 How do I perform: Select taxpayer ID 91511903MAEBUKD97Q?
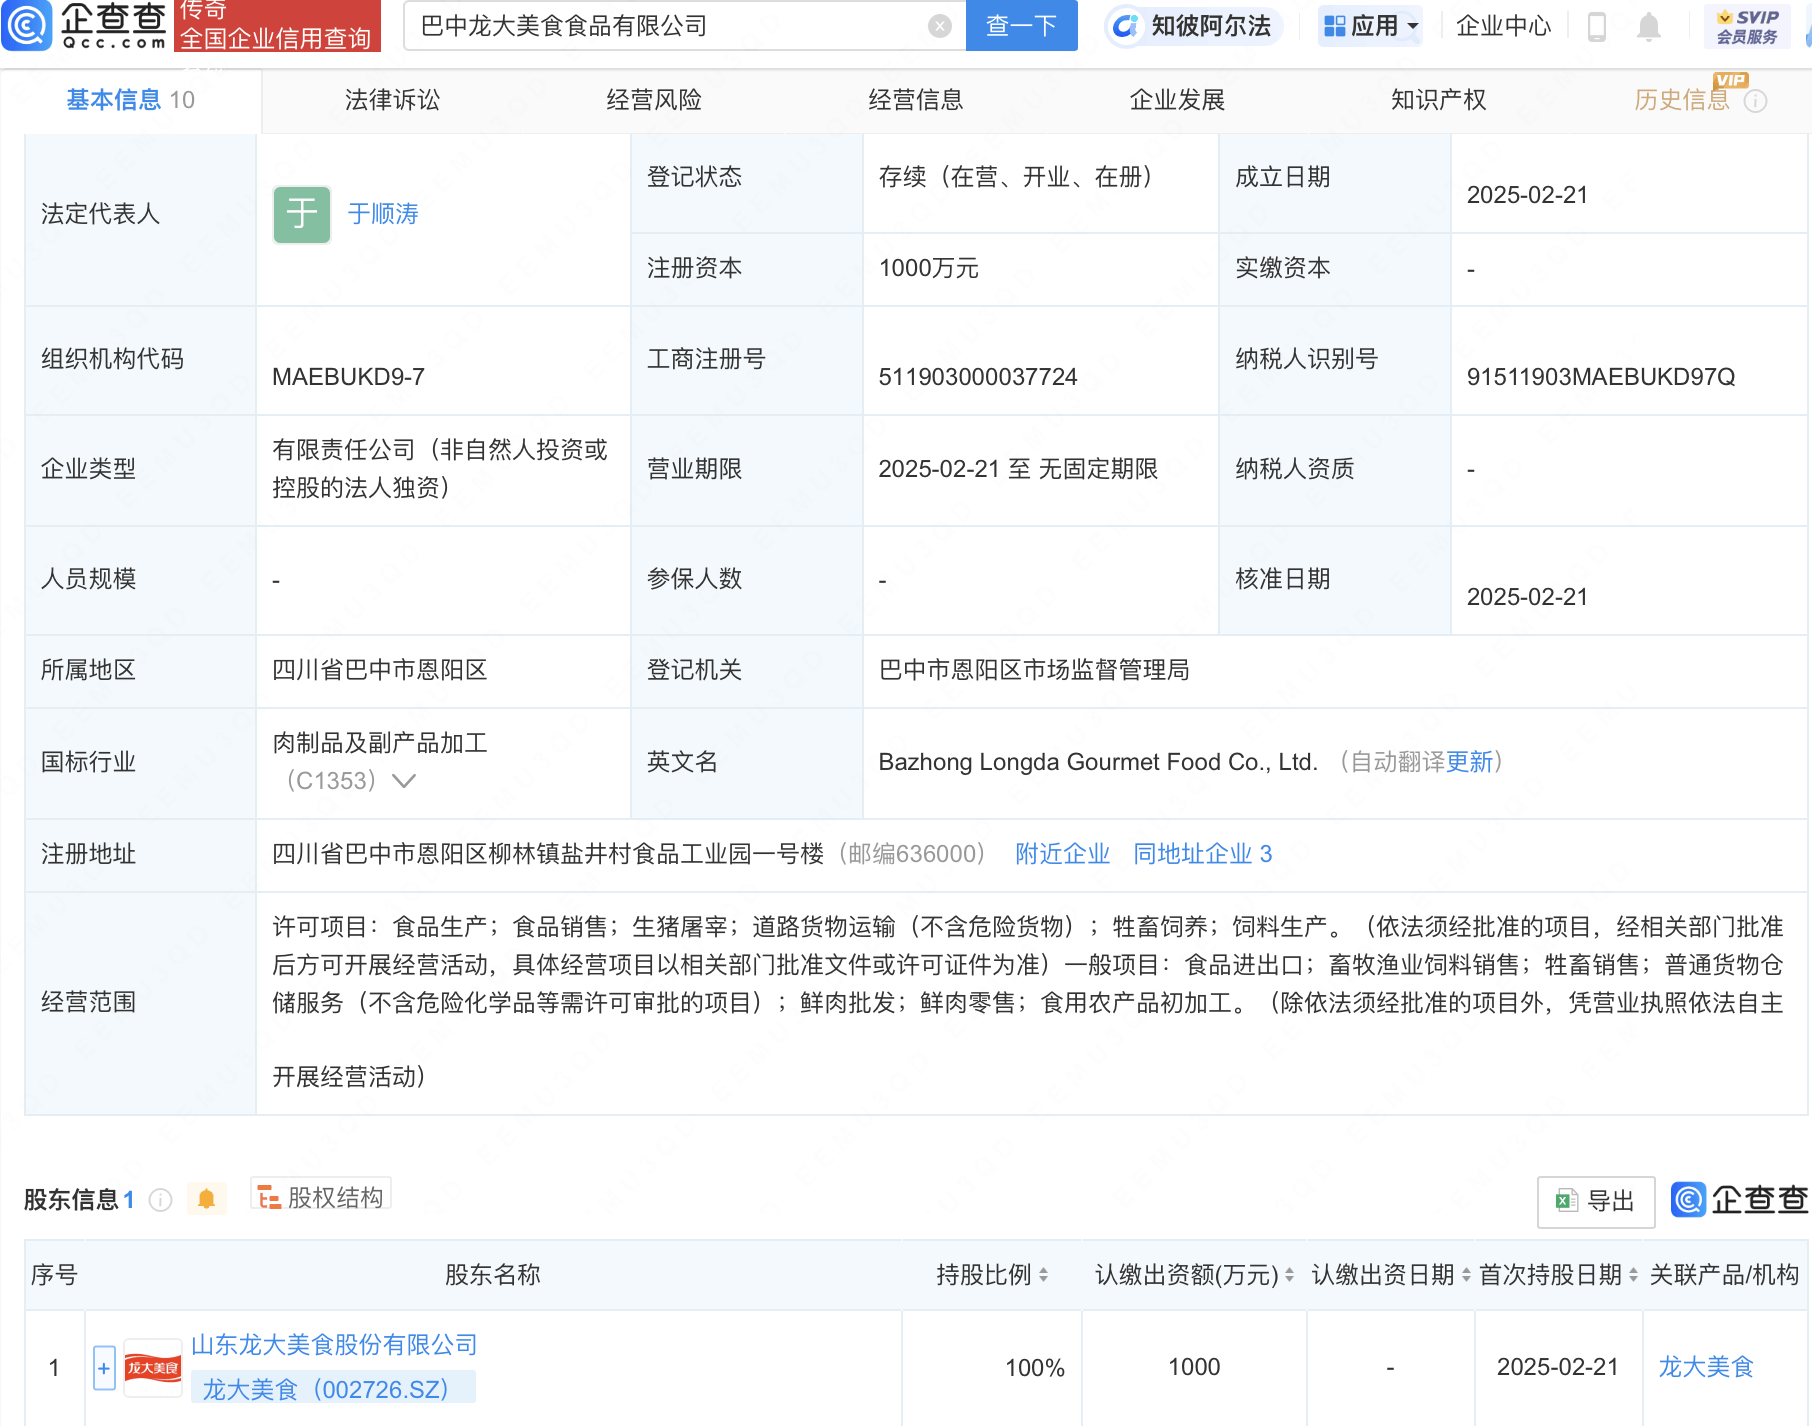tap(1601, 377)
